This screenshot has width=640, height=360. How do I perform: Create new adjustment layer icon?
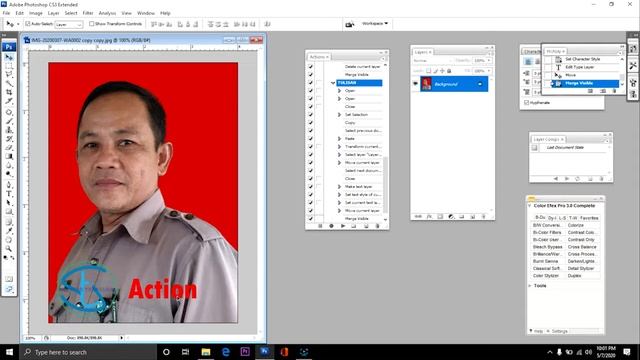click(x=451, y=217)
